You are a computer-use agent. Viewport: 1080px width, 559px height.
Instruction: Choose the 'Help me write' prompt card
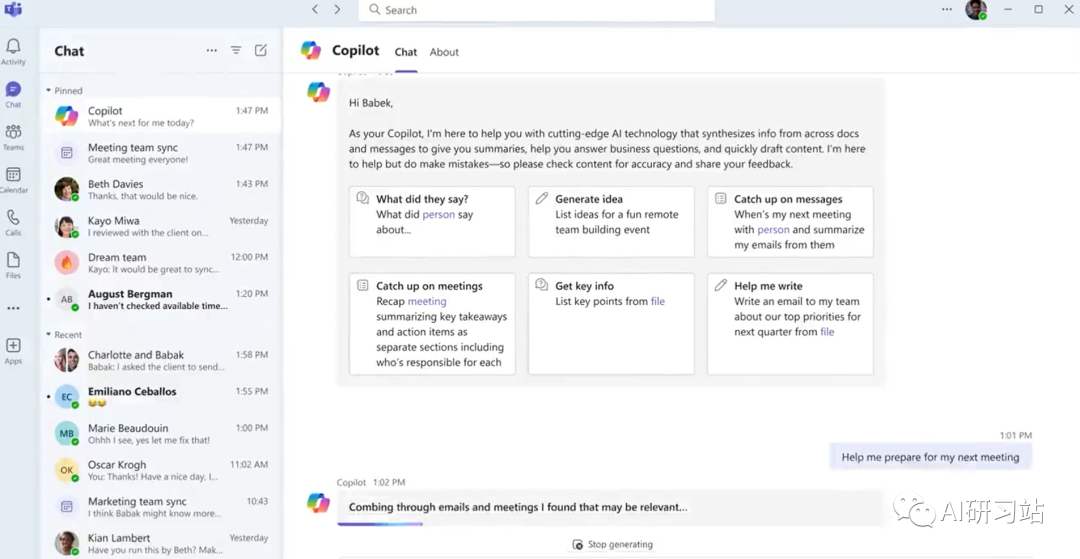point(790,324)
